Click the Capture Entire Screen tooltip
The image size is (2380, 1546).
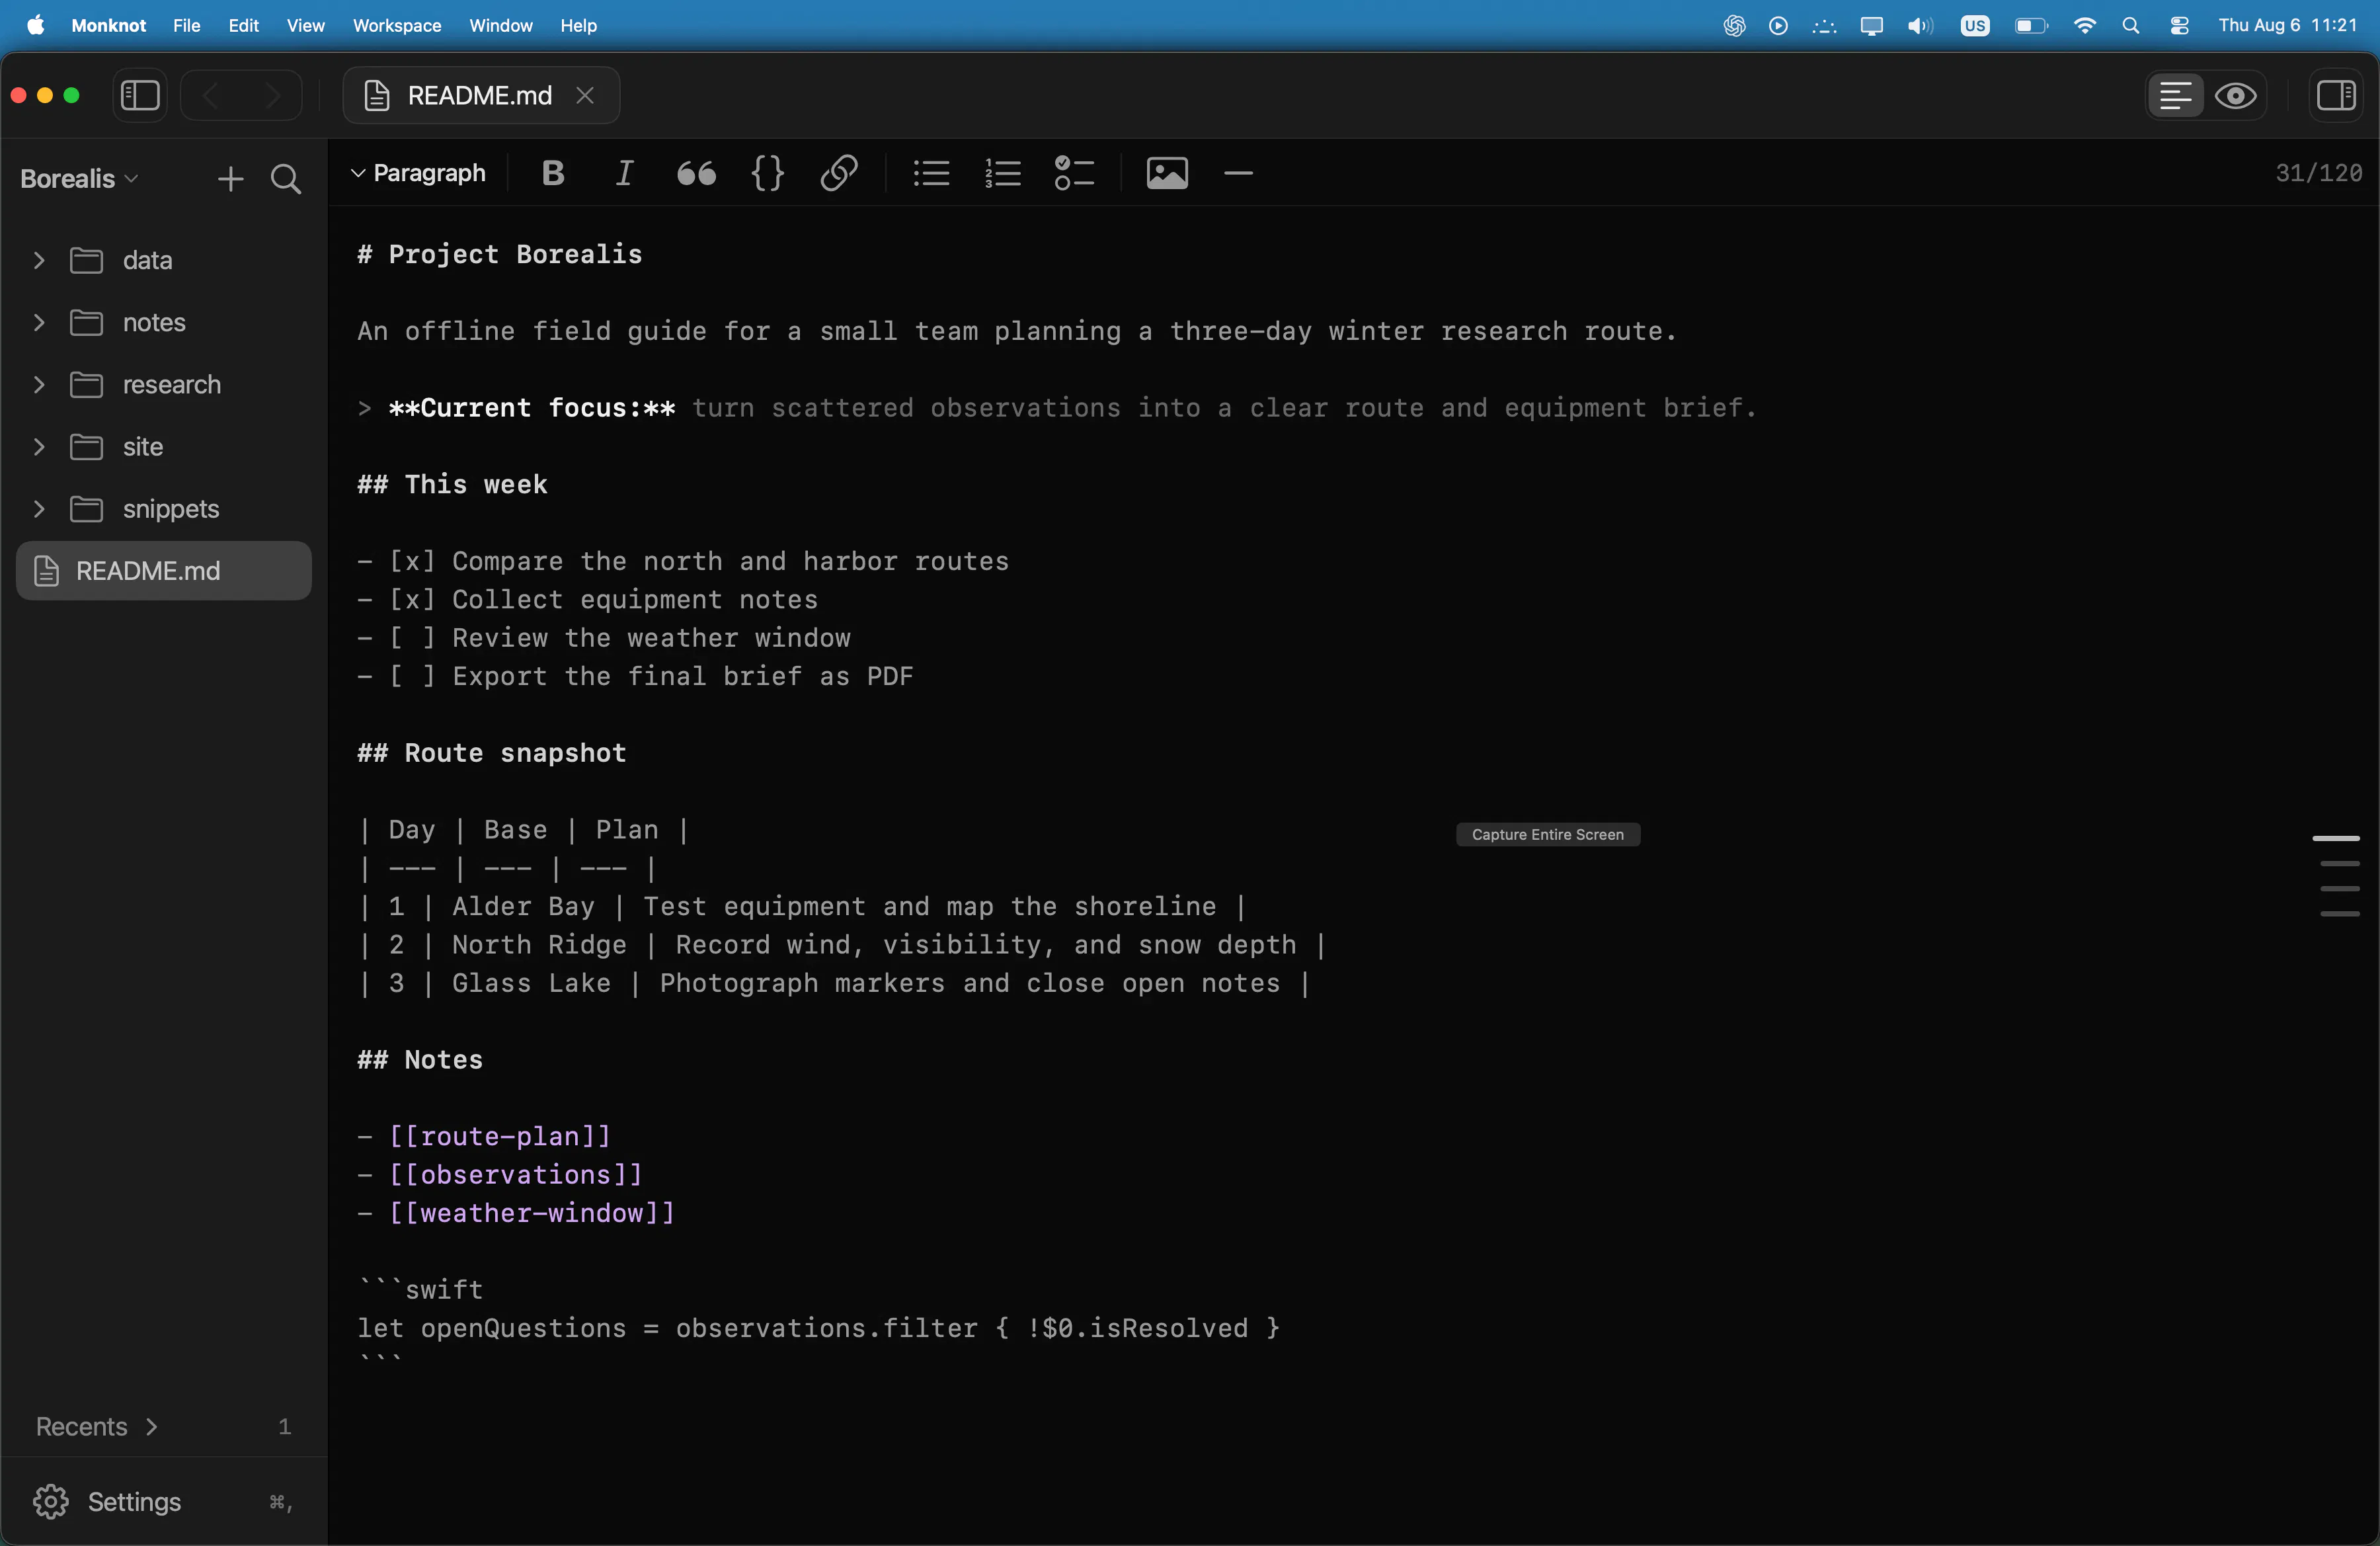point(1548,835)
